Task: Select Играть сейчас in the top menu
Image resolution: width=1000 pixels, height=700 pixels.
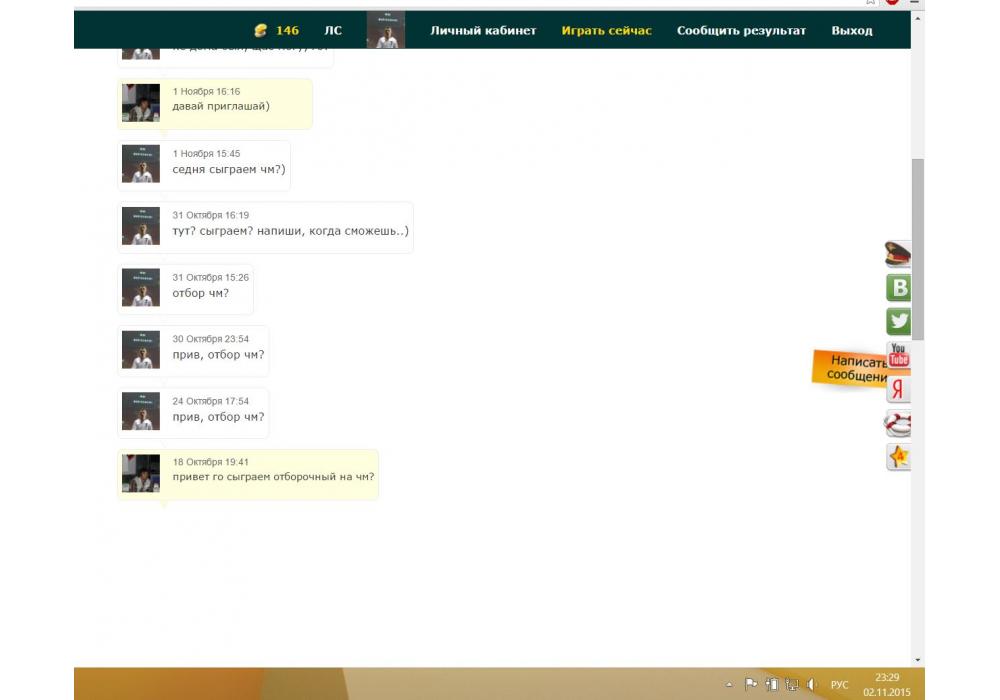Action: pos(606,30)
